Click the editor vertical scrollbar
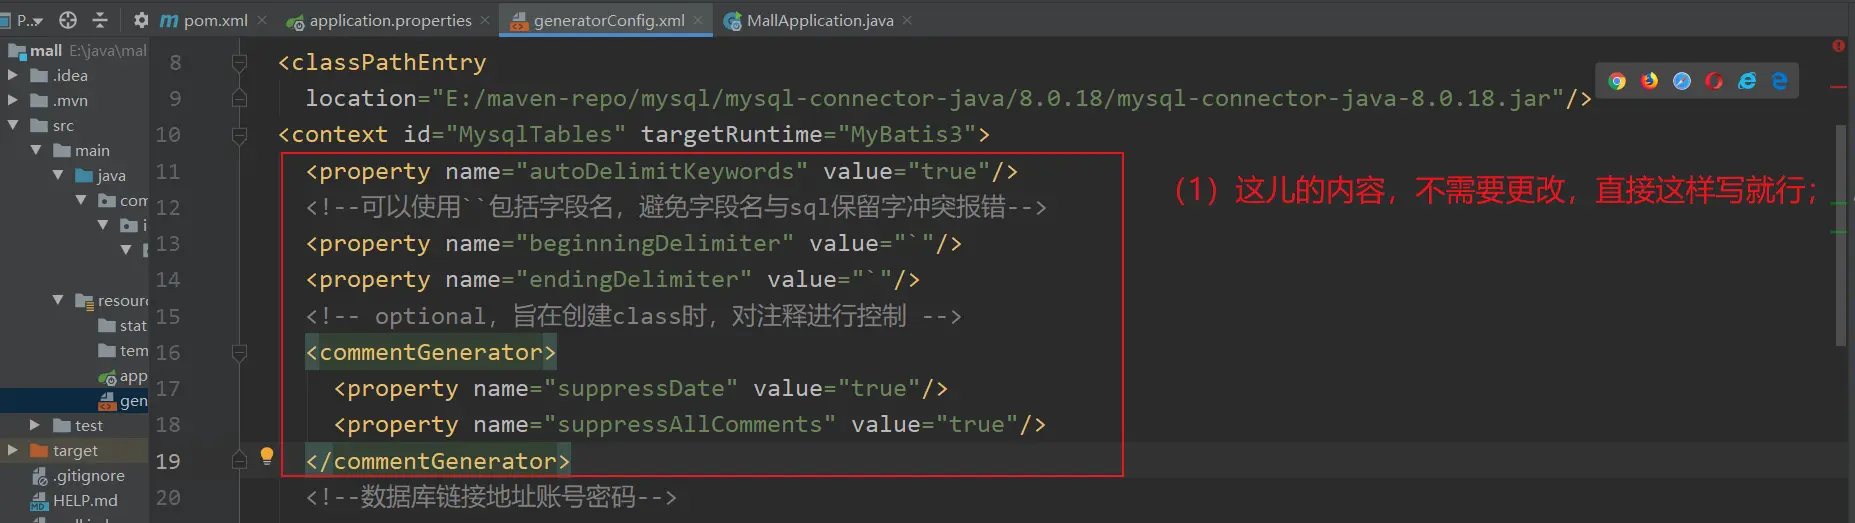Viewport: 1855px width, 523px height. [x=1841, y=235]
